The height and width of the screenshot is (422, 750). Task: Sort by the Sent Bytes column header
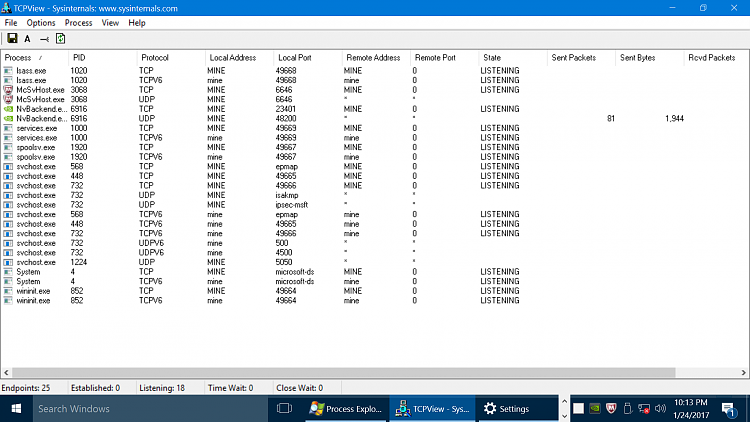coord(650,58)
